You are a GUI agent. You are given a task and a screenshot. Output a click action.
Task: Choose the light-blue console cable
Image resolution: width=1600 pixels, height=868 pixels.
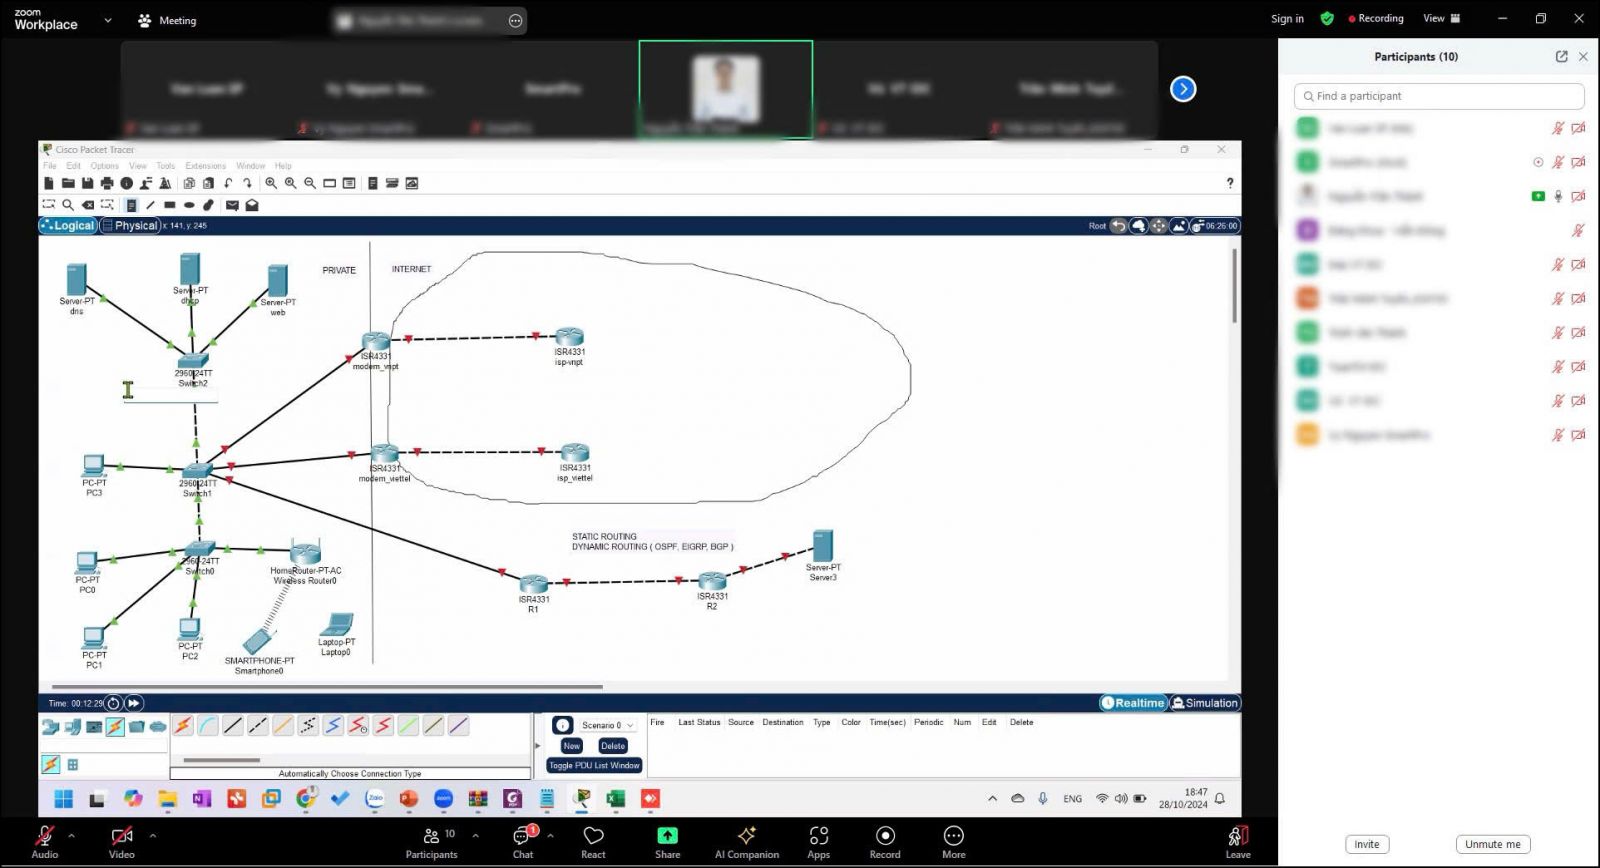tap(208, 726)
